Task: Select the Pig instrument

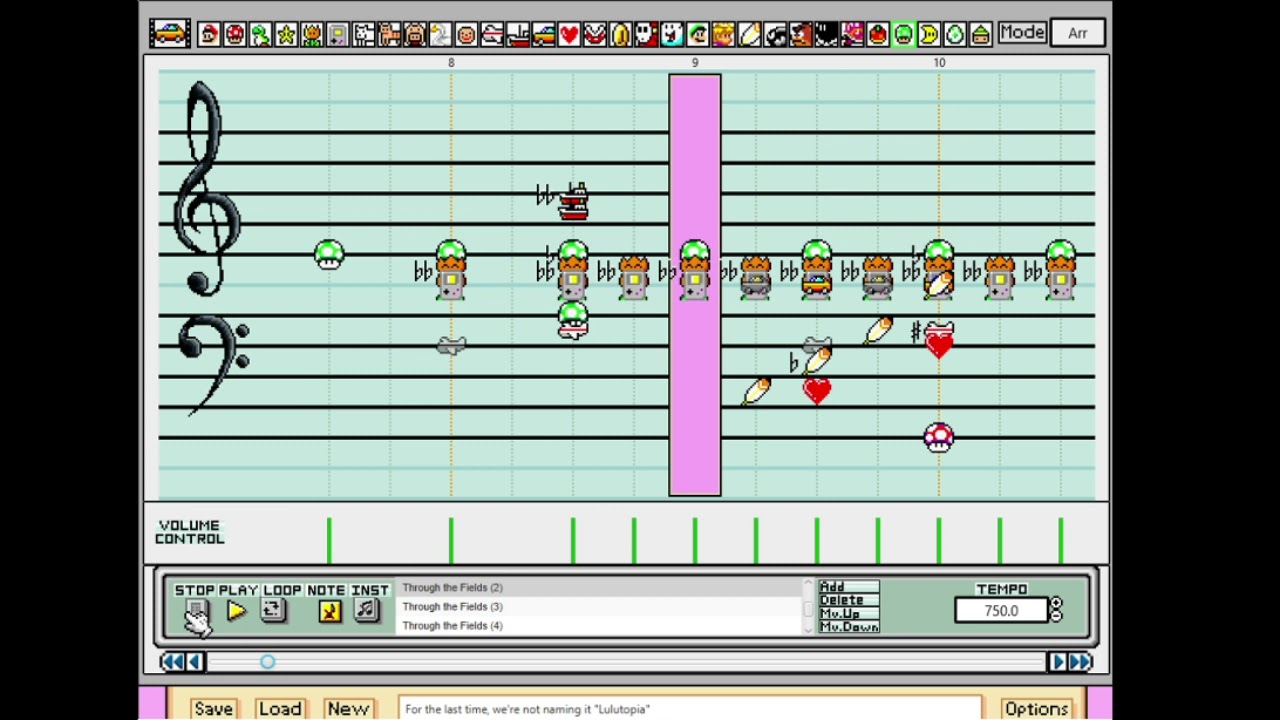Action: pyautogui.click(x=415, y=34)
